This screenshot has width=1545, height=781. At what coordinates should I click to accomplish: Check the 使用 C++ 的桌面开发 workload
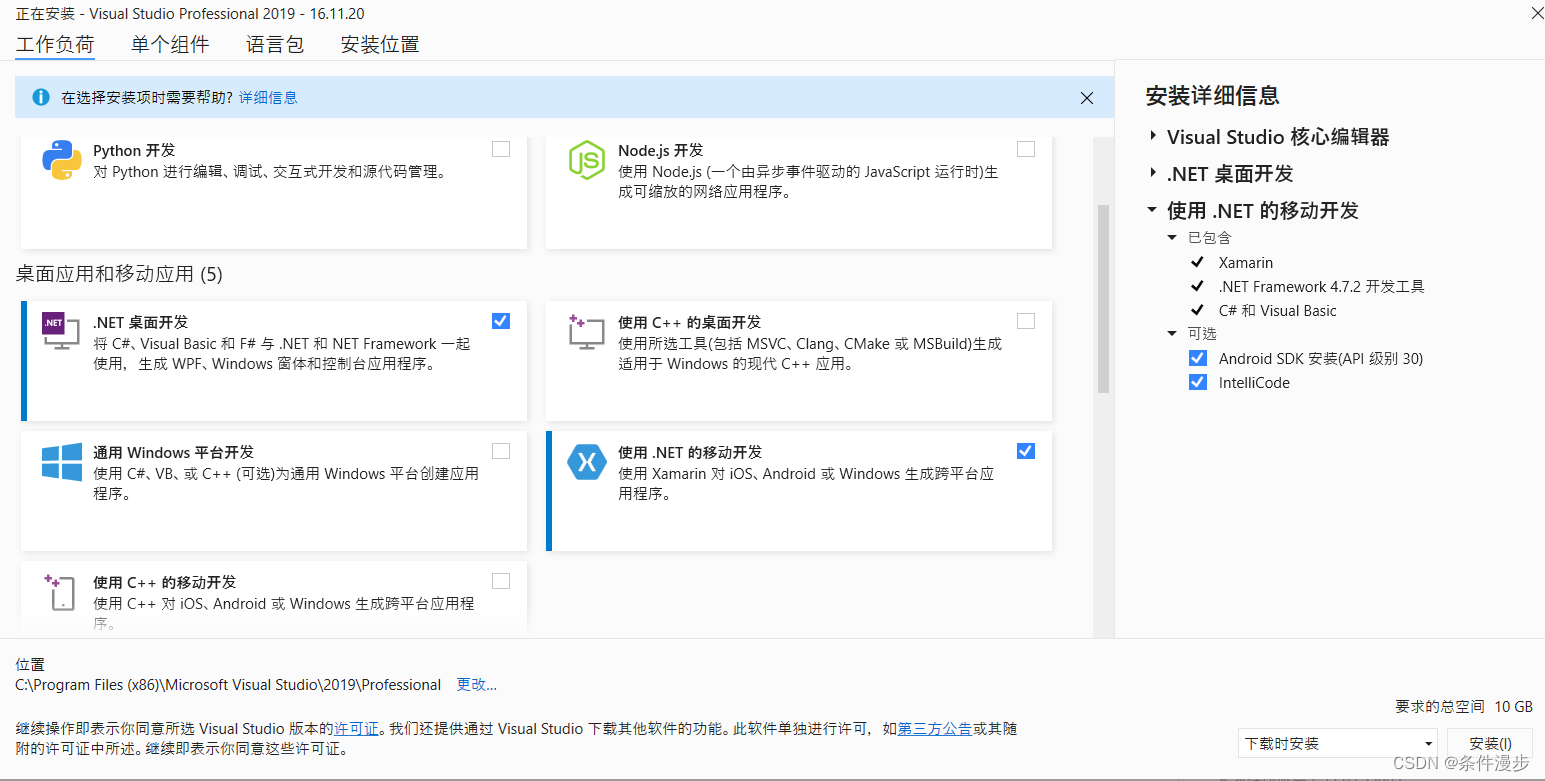pyautogui.click(x=1026, y=321)
